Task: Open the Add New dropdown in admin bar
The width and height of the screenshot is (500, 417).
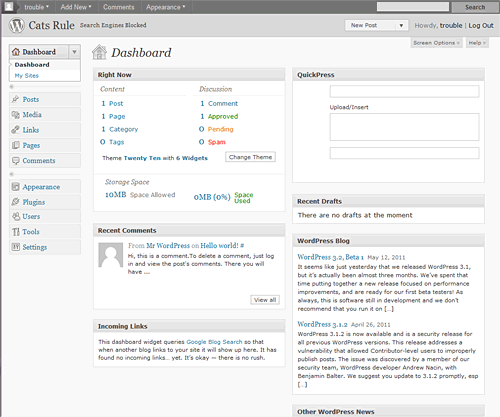Action: (76, 7)
